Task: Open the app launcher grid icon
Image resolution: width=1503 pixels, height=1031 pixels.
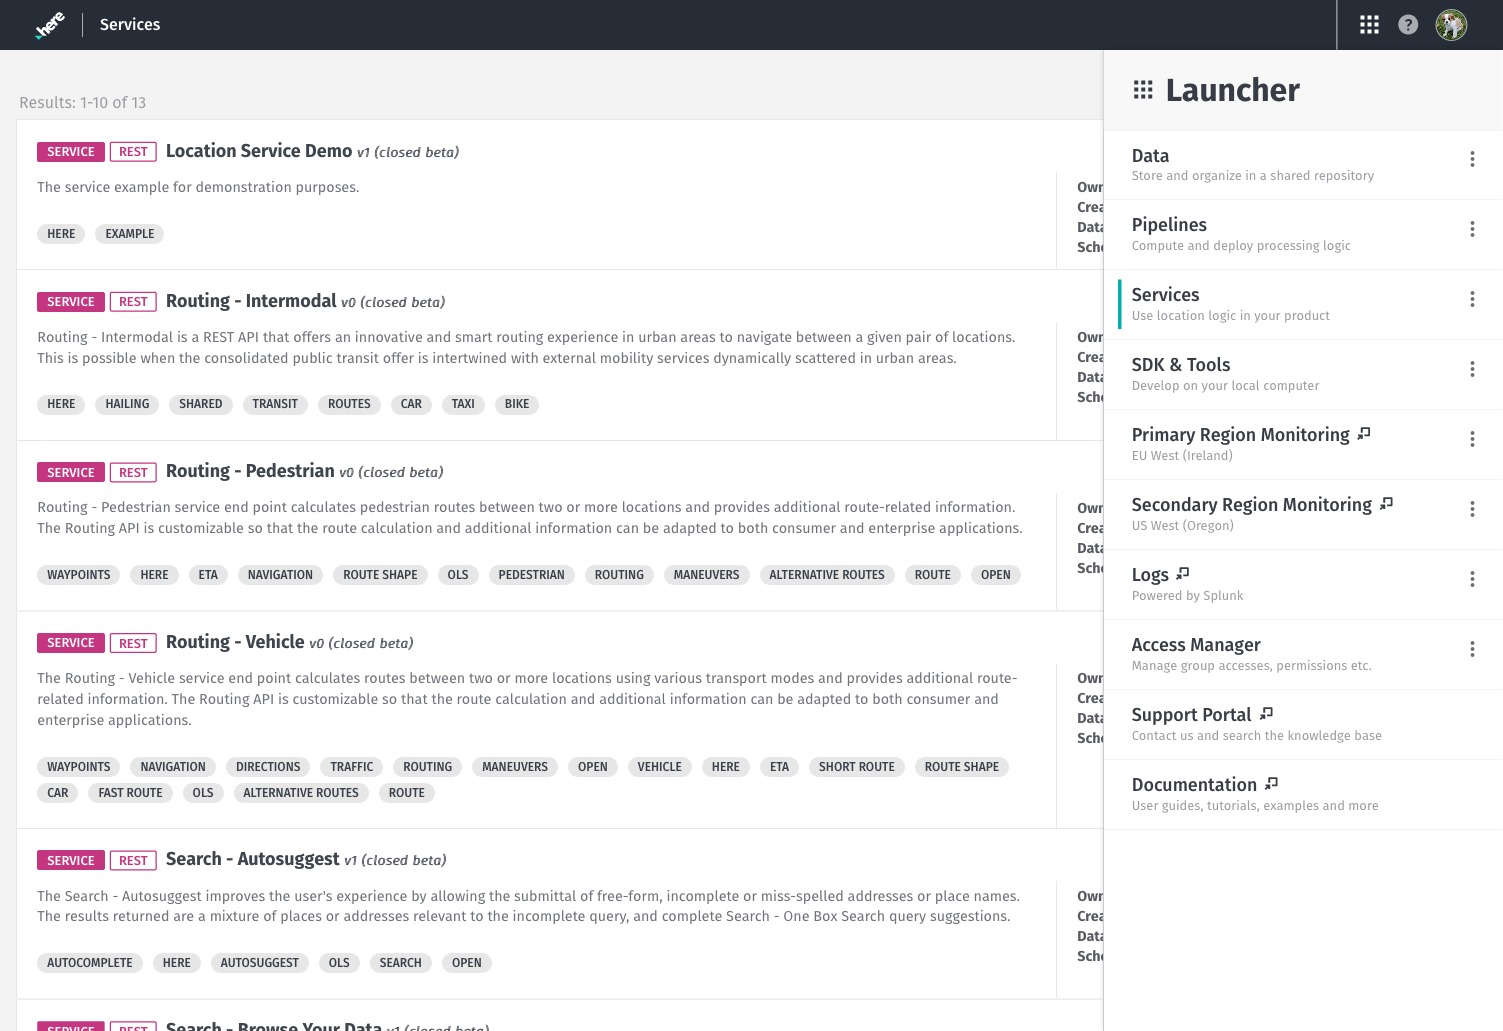Action: [x=1369, y=25]
